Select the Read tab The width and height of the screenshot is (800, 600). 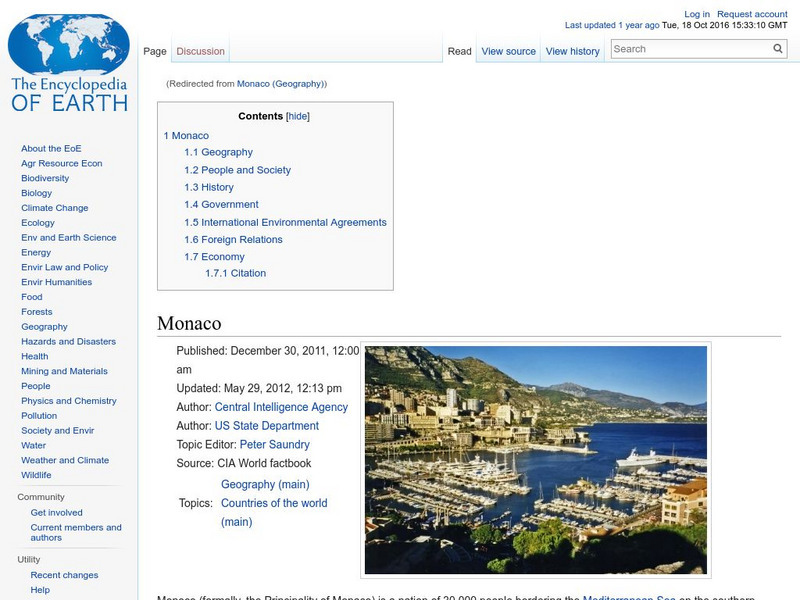pyautogui.click(x=459, y=51)
